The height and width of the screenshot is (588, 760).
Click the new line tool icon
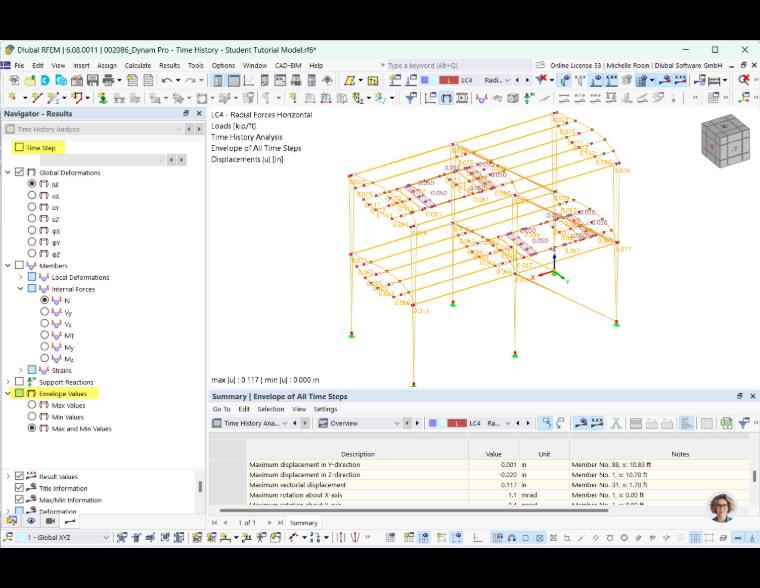click(37, 98)
